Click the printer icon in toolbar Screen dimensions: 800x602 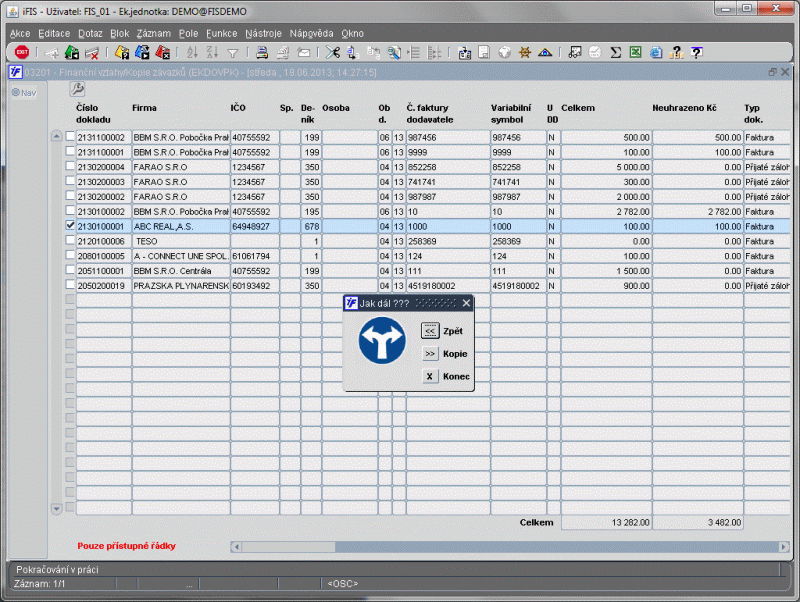pos(262,52)
